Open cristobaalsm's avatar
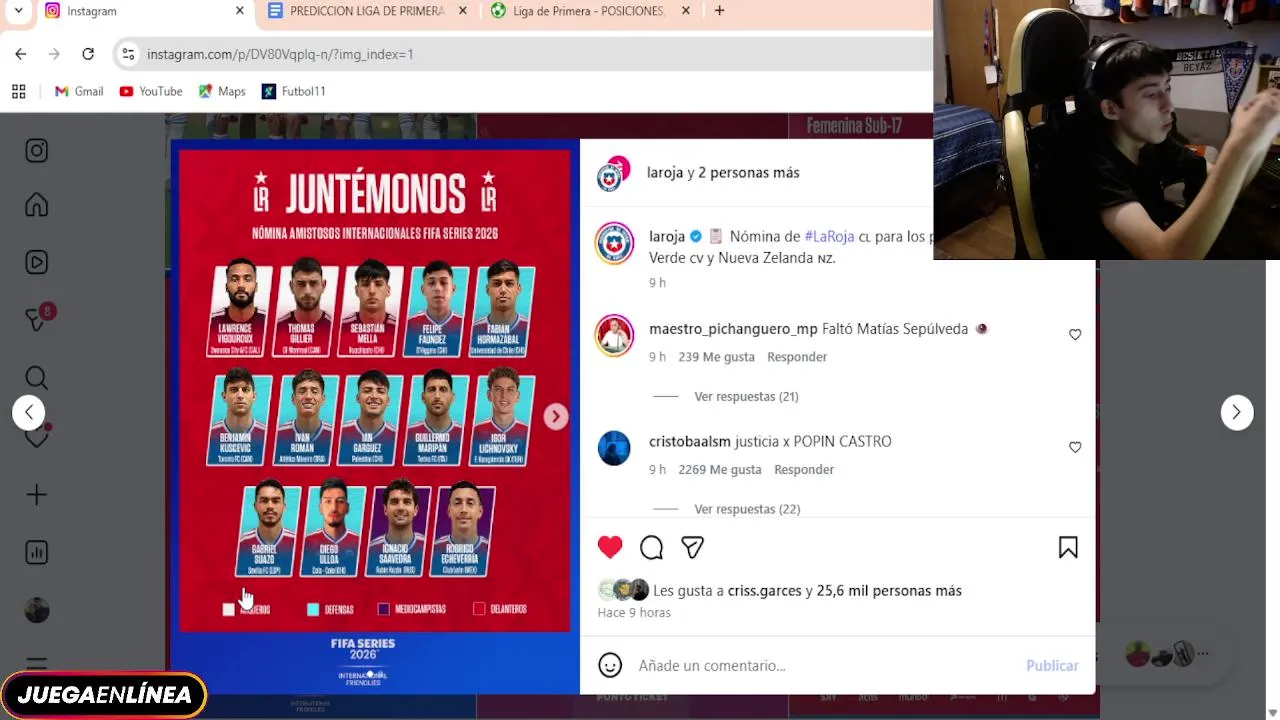Viewport: 1280px width, 720px height. pos(614,447)
